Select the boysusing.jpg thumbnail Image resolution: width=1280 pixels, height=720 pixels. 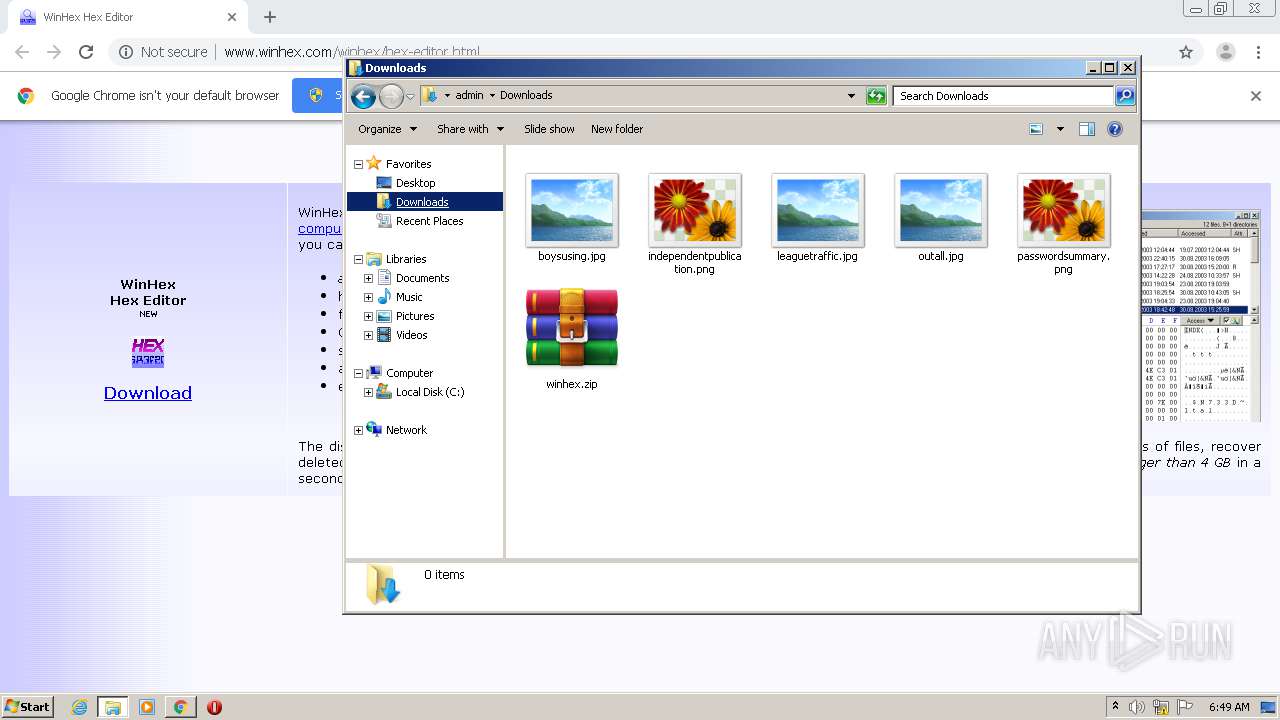point(572,210)
